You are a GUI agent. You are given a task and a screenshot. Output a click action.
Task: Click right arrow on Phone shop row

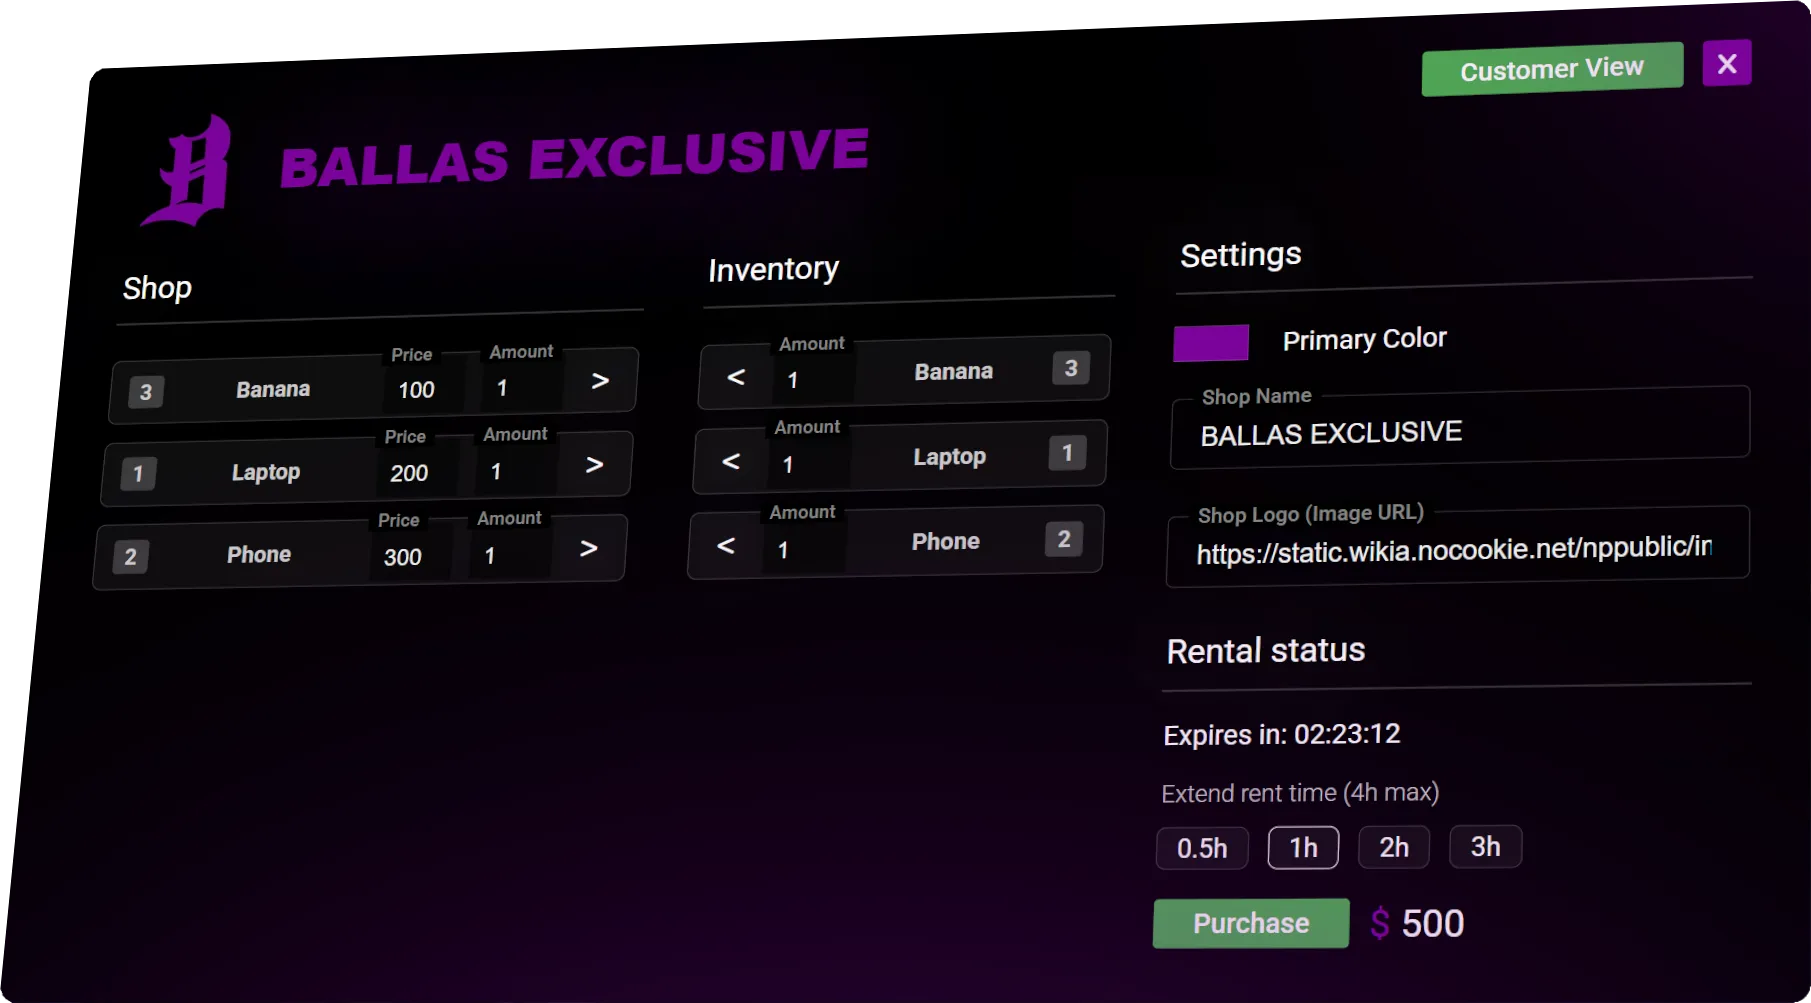[x=589, y=548]
